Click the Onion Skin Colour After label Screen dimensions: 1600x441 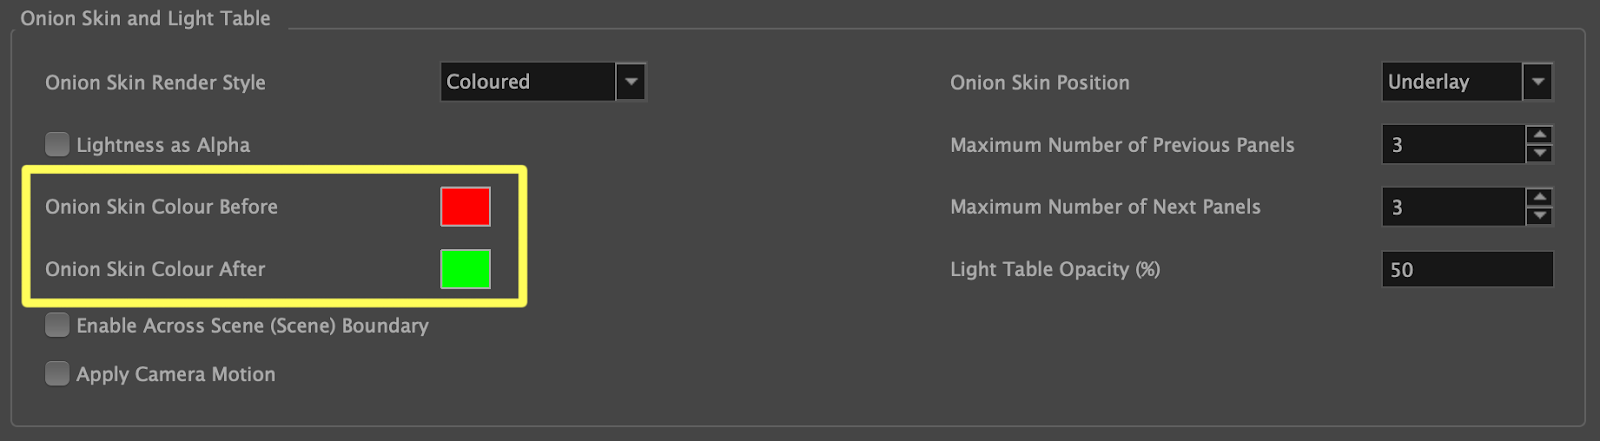[x=155, y=269]
